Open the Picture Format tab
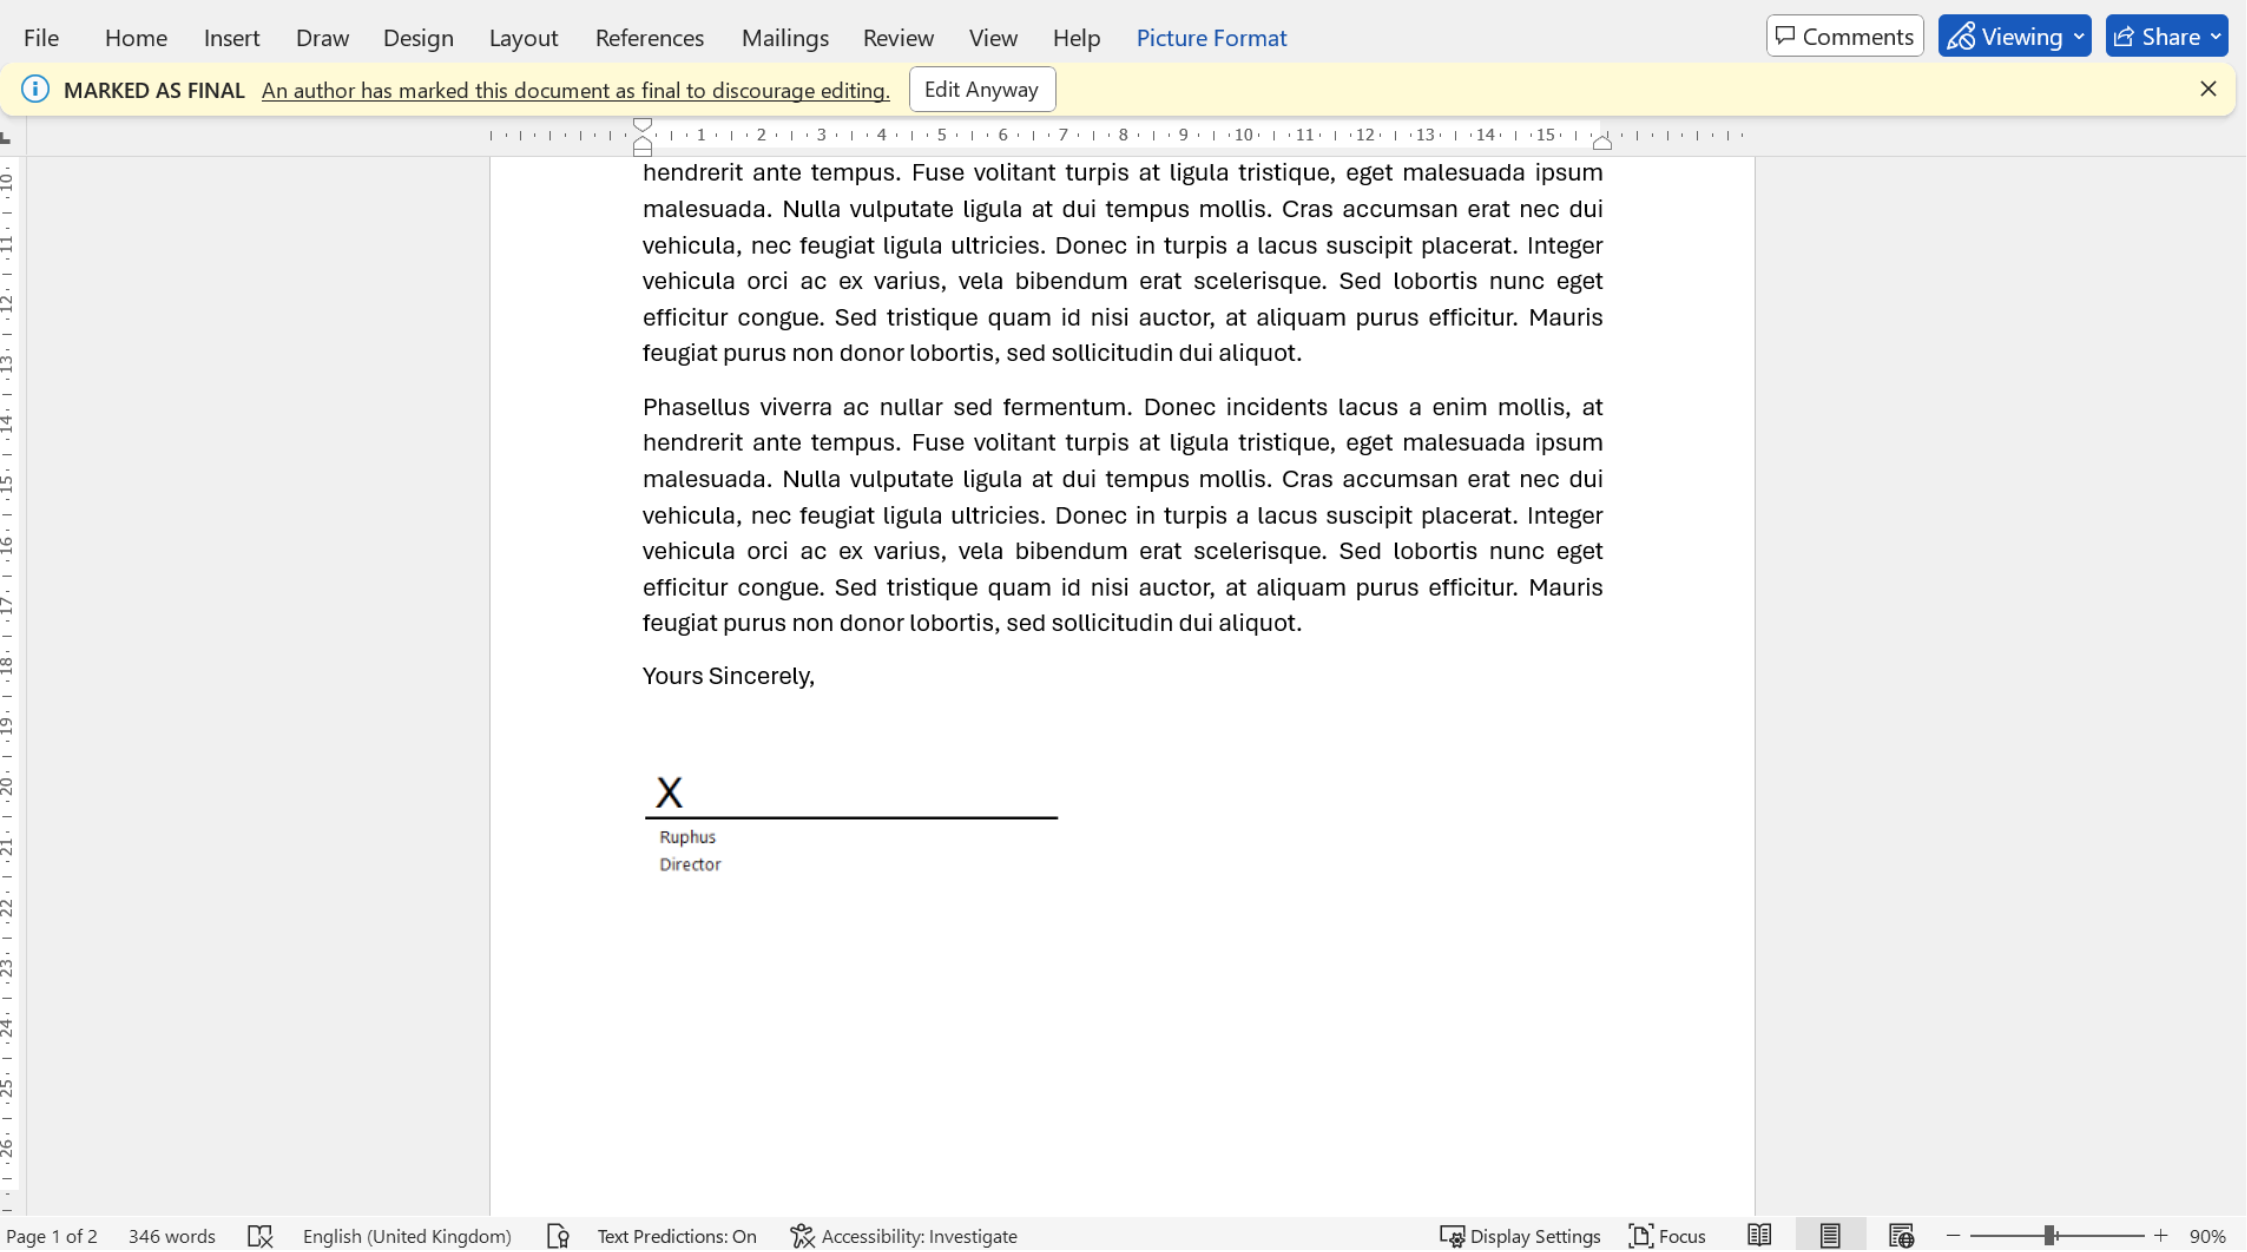This screenshot has height=1252, width=2247. point(1210,38)
